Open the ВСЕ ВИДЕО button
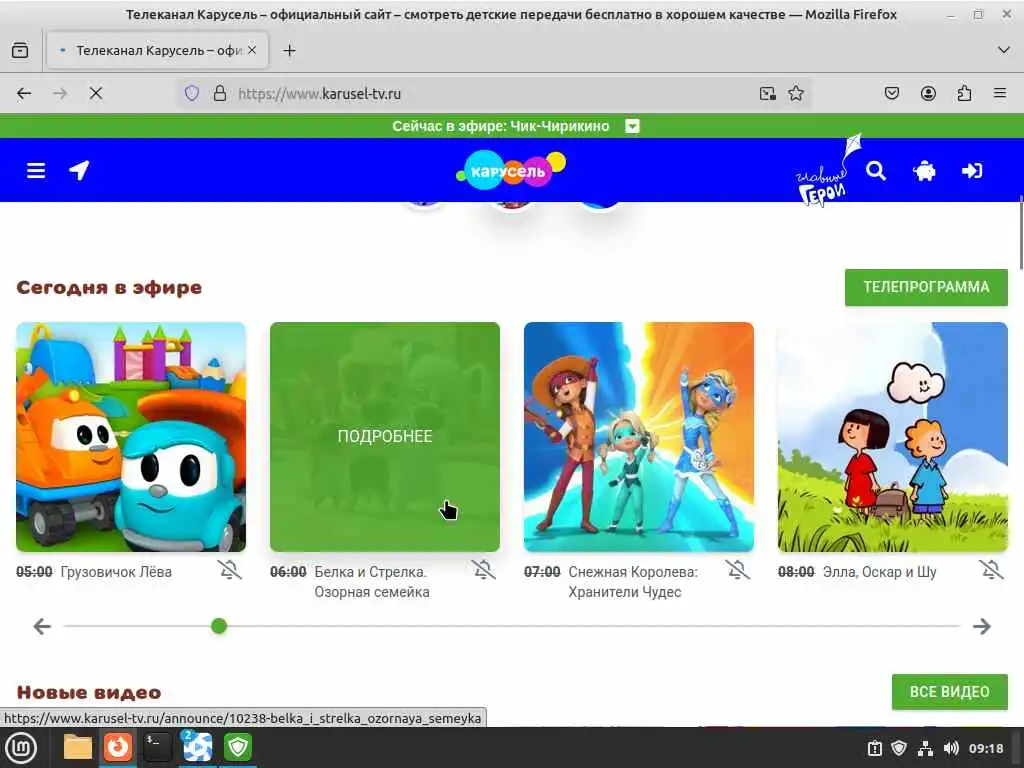 (x=950, y=692)
